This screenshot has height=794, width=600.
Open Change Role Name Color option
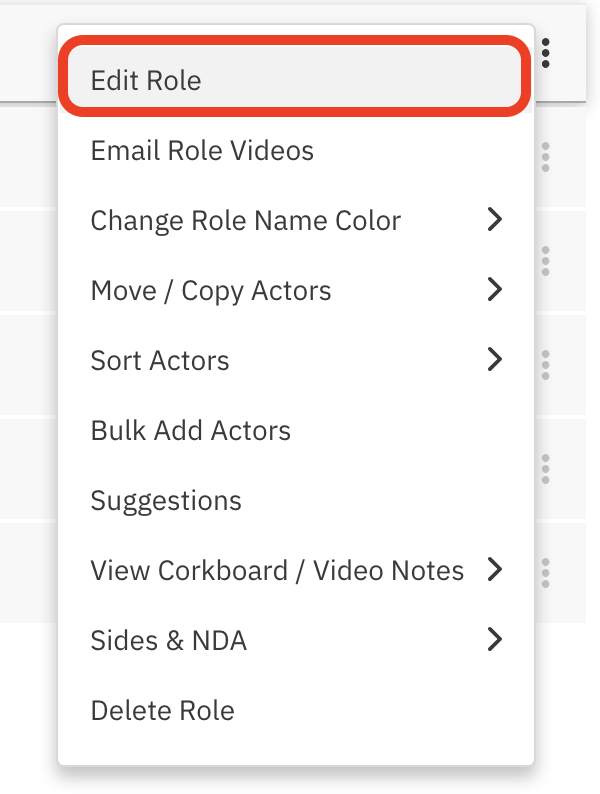click(245, 221)
